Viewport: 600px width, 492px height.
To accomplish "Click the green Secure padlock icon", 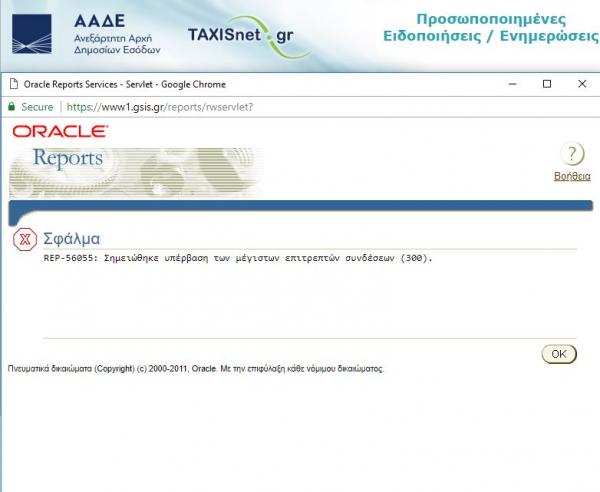I will (11, 107).
